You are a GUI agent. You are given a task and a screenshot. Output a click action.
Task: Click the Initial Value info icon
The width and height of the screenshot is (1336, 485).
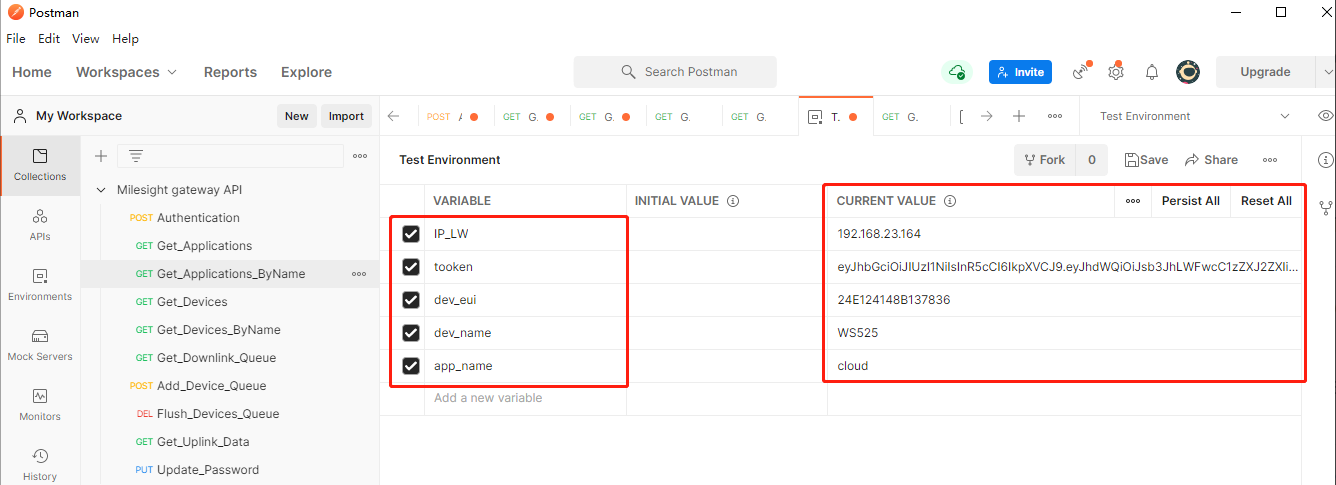tap(733, 201)
